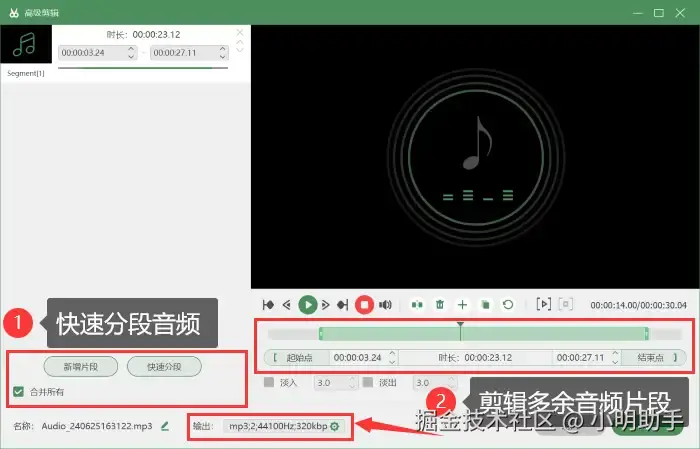Click the 快速分段 button
700x449 pixels.
click(x=164, y=367)
